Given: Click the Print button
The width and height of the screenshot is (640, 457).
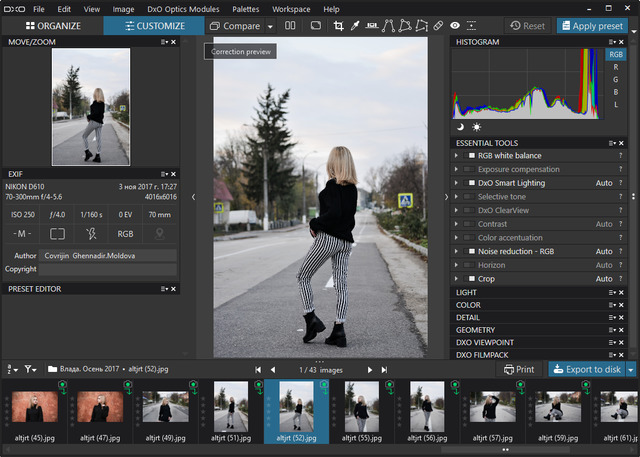Looking at the screenshot, I should point(519,369).
